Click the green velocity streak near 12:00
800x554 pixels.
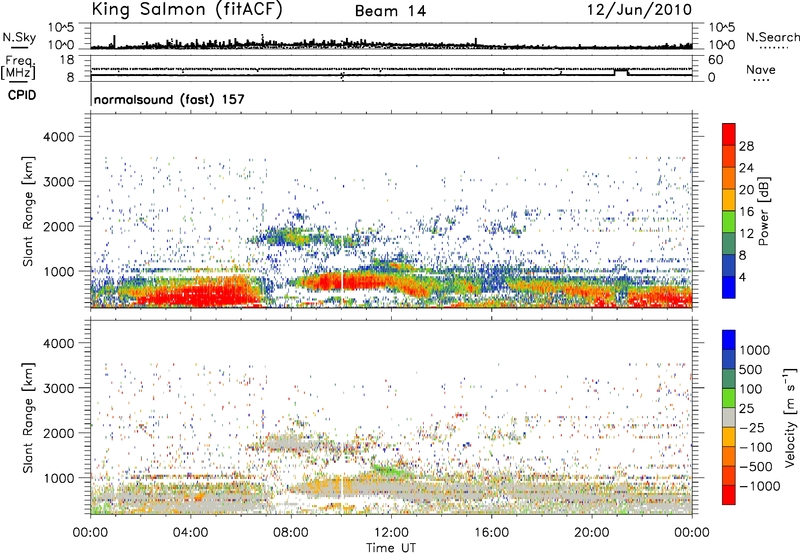click(390, 469)
